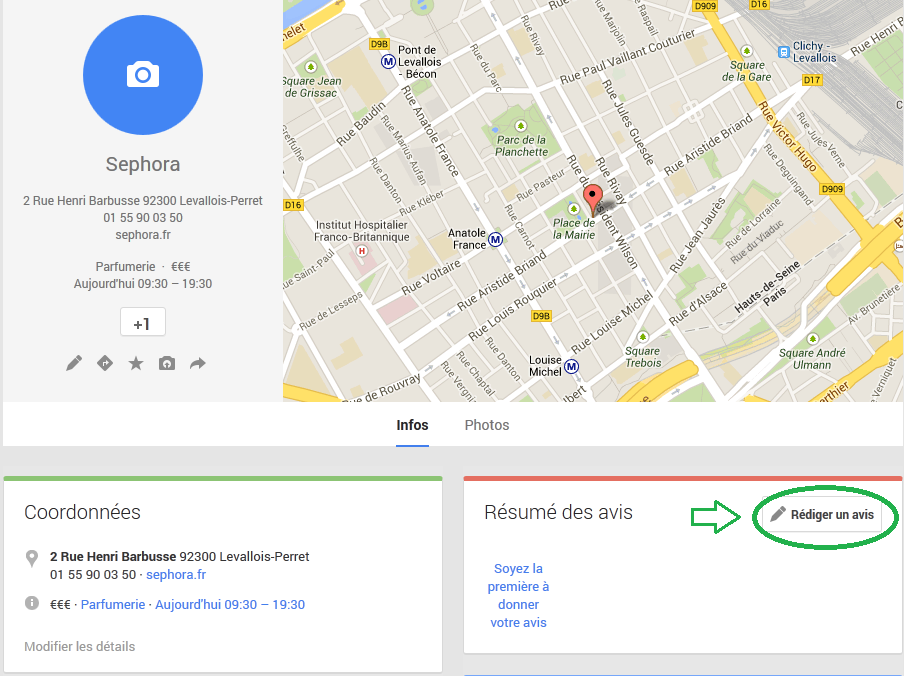Image resolution: width=904 pixels, height=676 pixels.
Task: Click the Anatole France metro station icon
Action: (495, 240)
